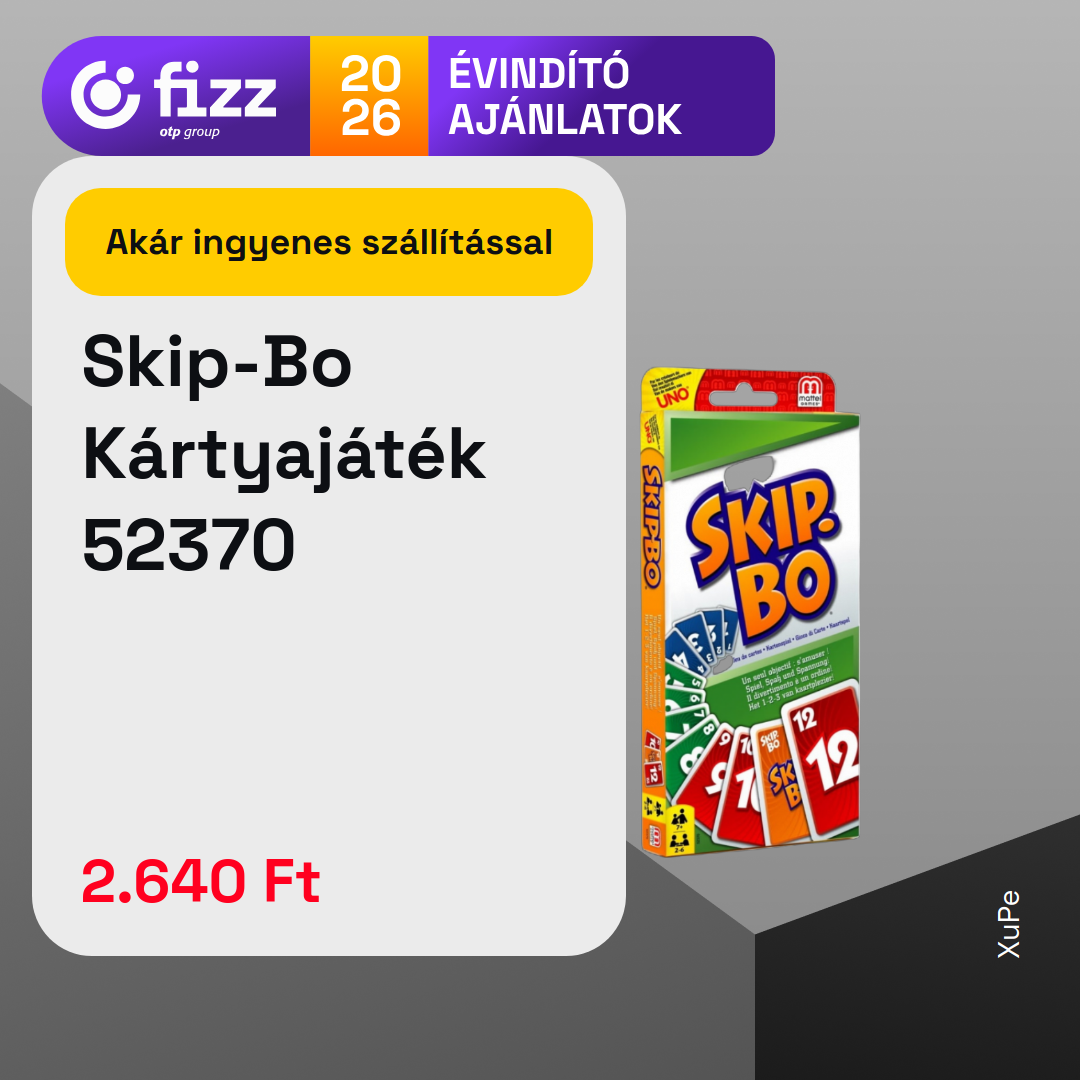
Task: Open the Skip-Bo Kártyajáték 52370 product title
Action: [284, 453]
